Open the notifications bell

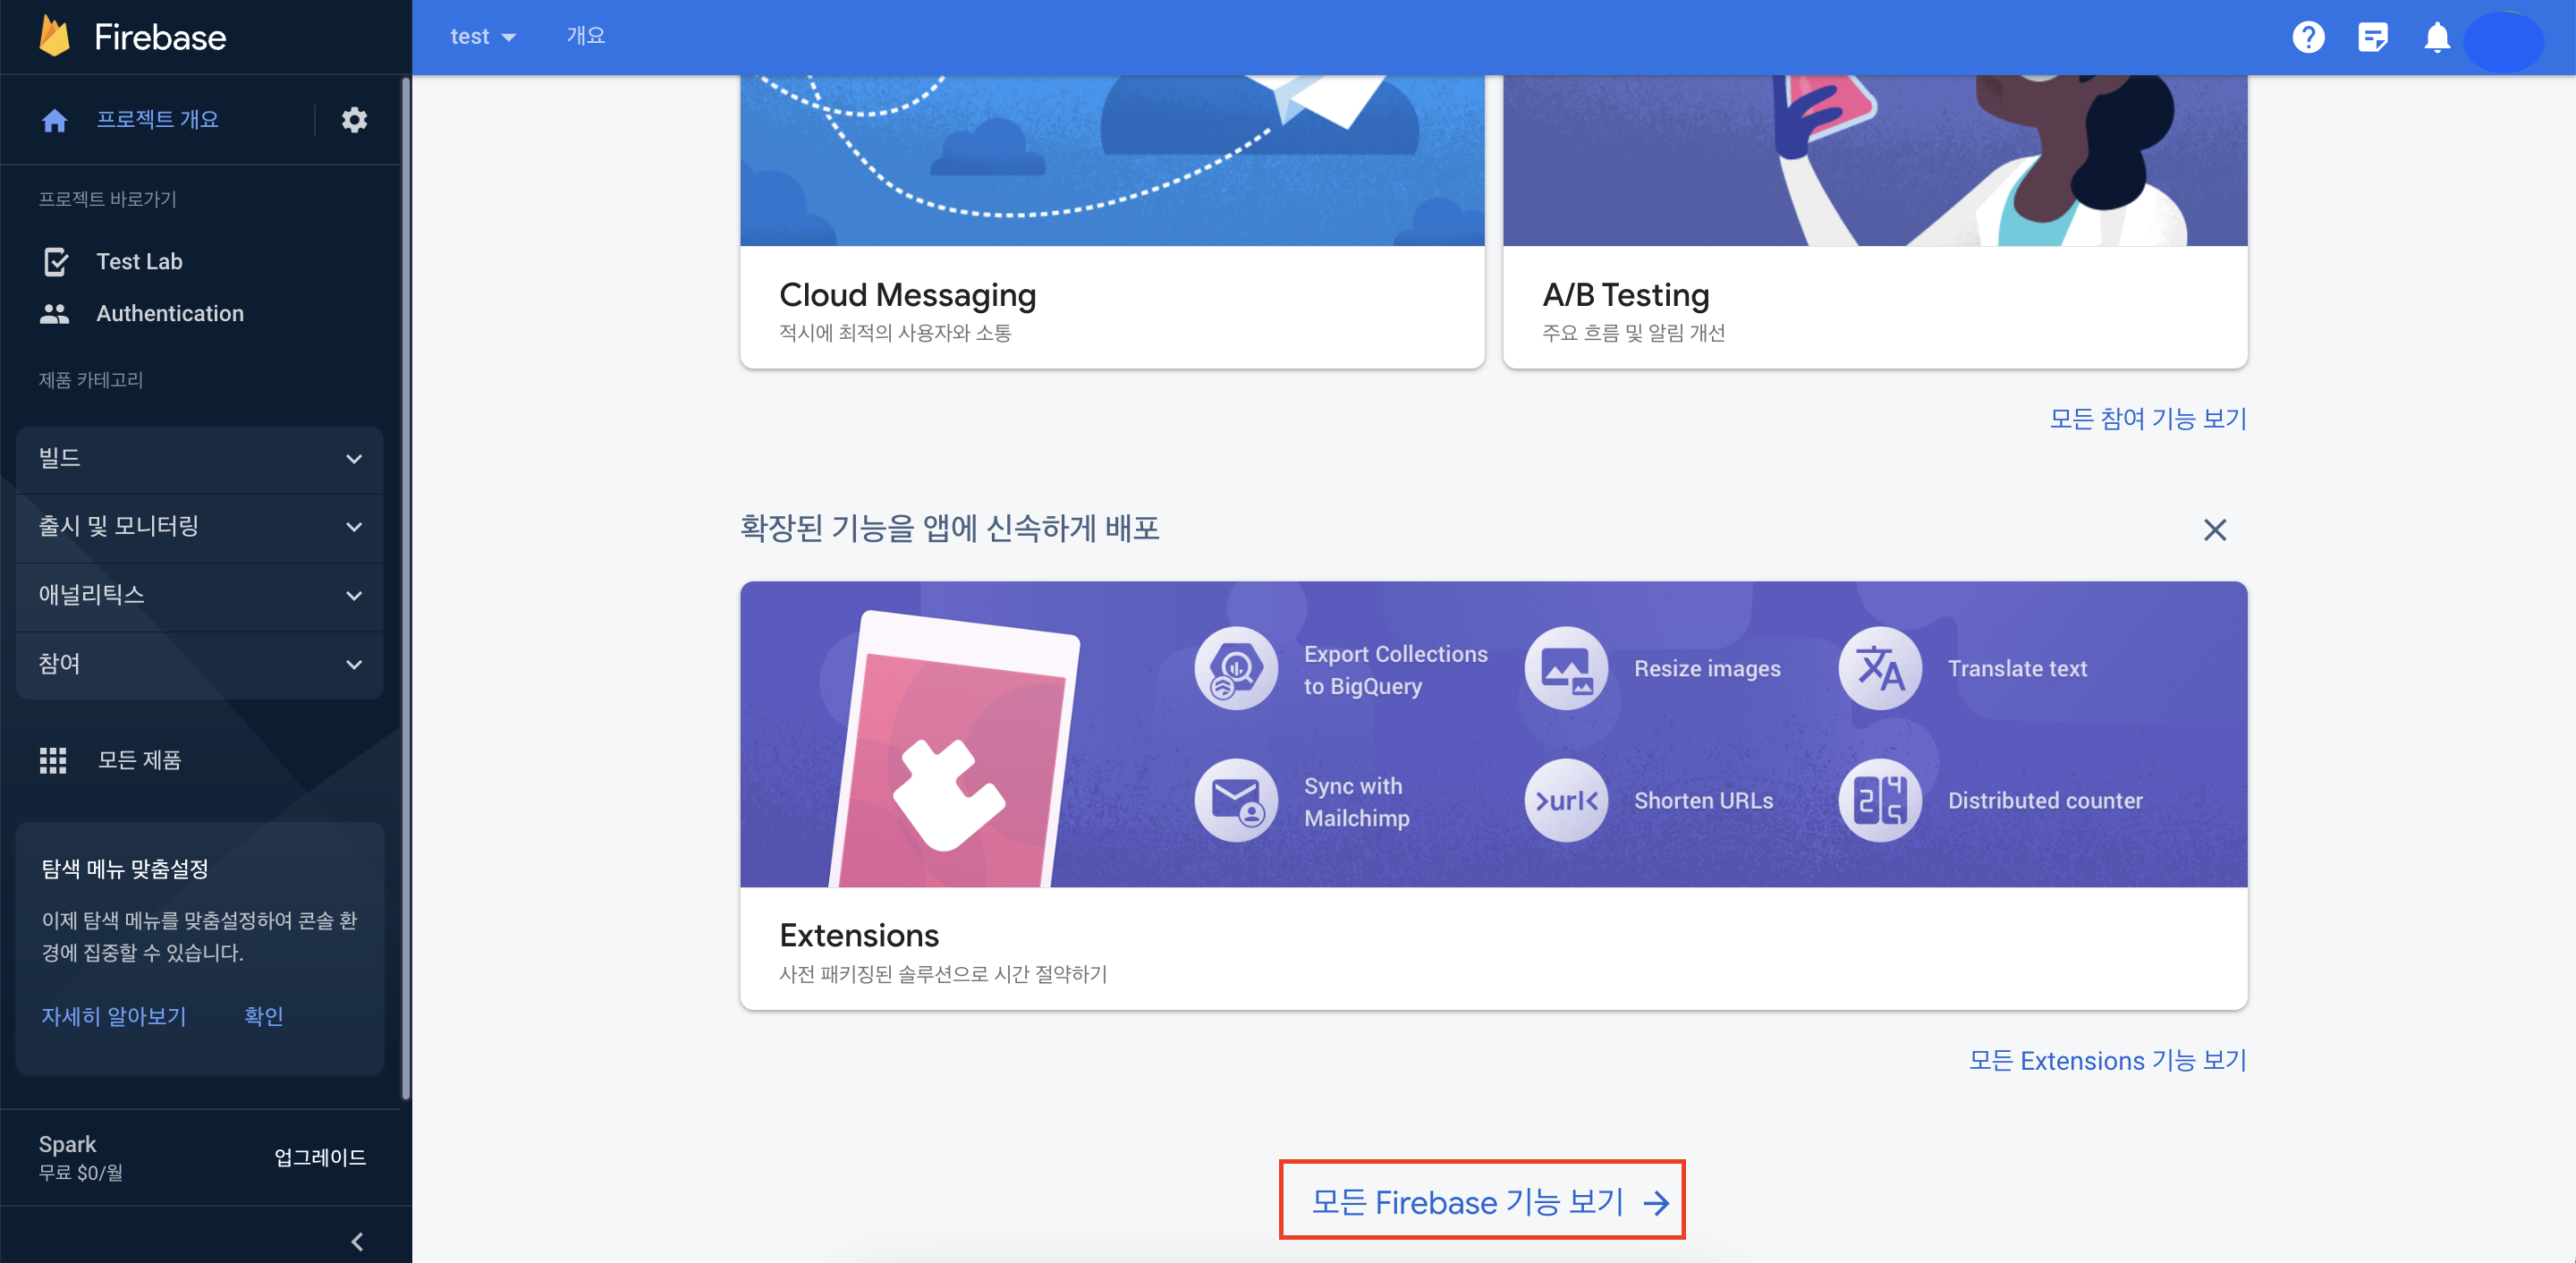pos(2437,38)
